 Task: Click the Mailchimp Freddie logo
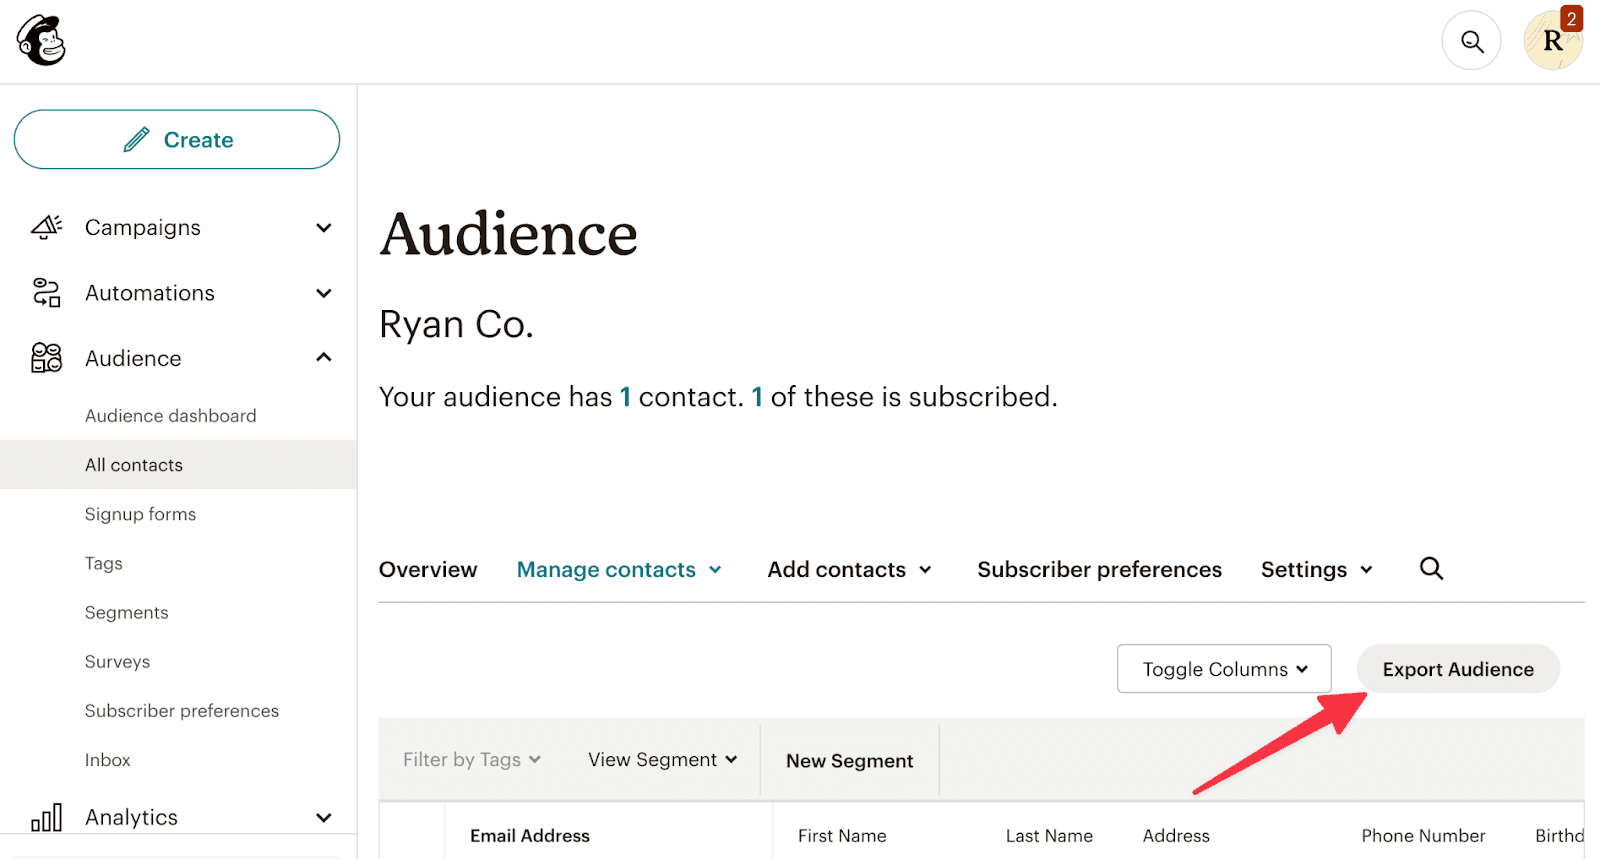(x=41, y=41)
